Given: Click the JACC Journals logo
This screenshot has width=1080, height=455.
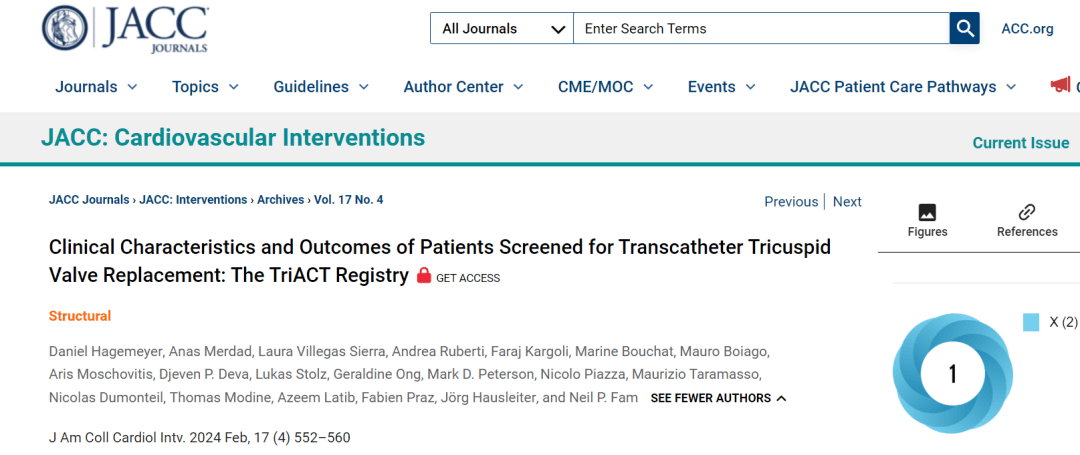Looking at the screenshot, I should pyautogui.click(x=126, y=28).
